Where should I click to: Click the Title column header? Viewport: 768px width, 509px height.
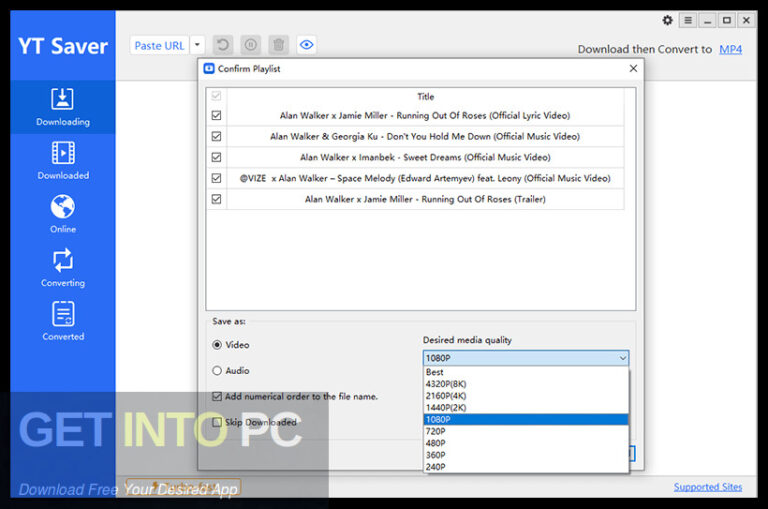tap(425, 97)
